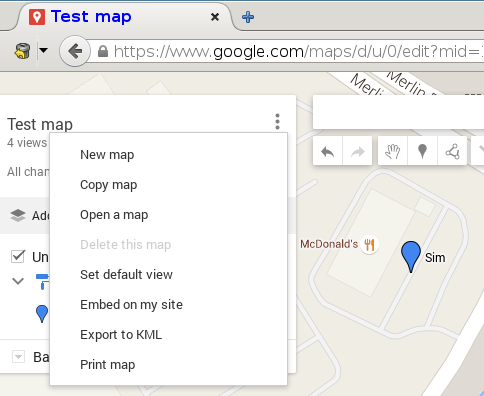
Task: Click the blue map marker labeled Sim
Action: [x=411, y=257]
